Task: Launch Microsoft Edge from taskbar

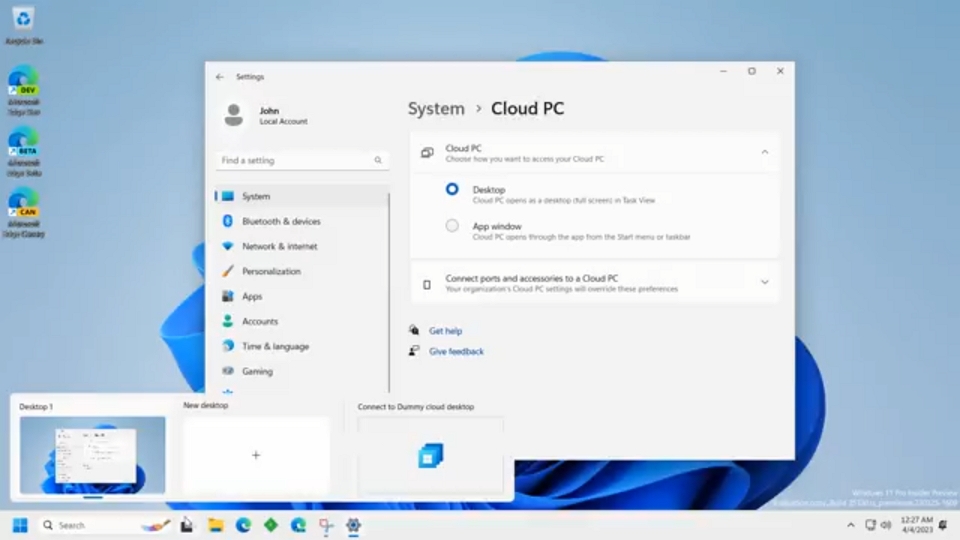Action: point(243,525)
